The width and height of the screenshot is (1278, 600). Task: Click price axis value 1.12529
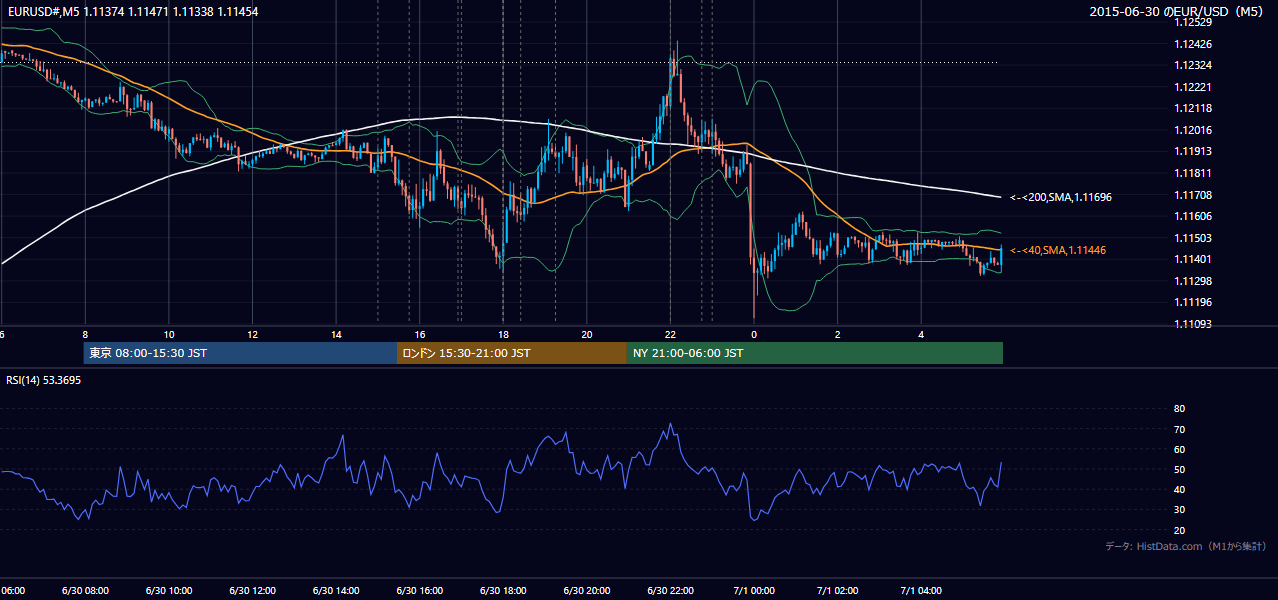tap(1194, 22)
